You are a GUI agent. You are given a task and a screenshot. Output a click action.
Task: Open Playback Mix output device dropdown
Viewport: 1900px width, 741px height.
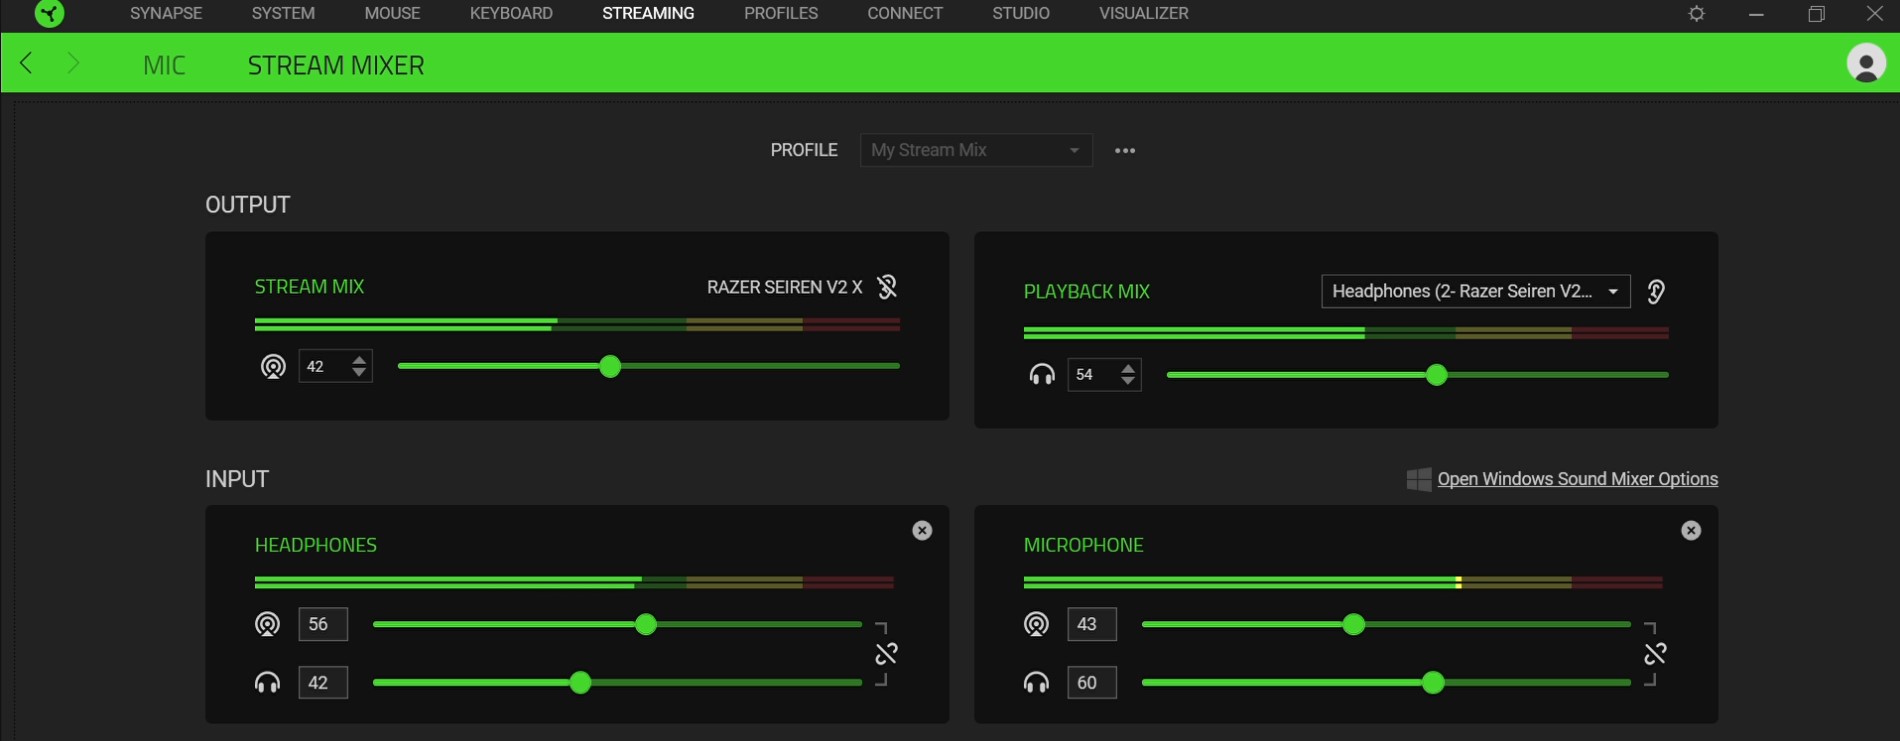tap(1476, 291)
